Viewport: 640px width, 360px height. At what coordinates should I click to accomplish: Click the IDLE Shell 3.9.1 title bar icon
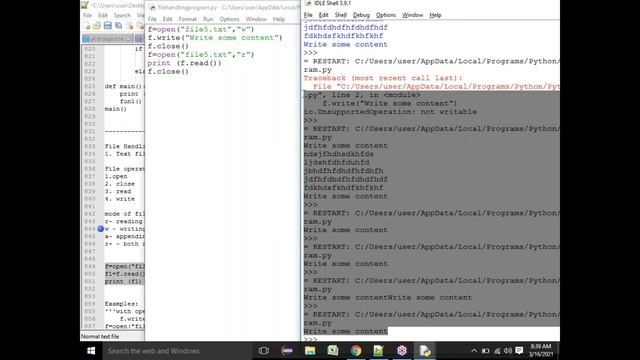point(308,3)
